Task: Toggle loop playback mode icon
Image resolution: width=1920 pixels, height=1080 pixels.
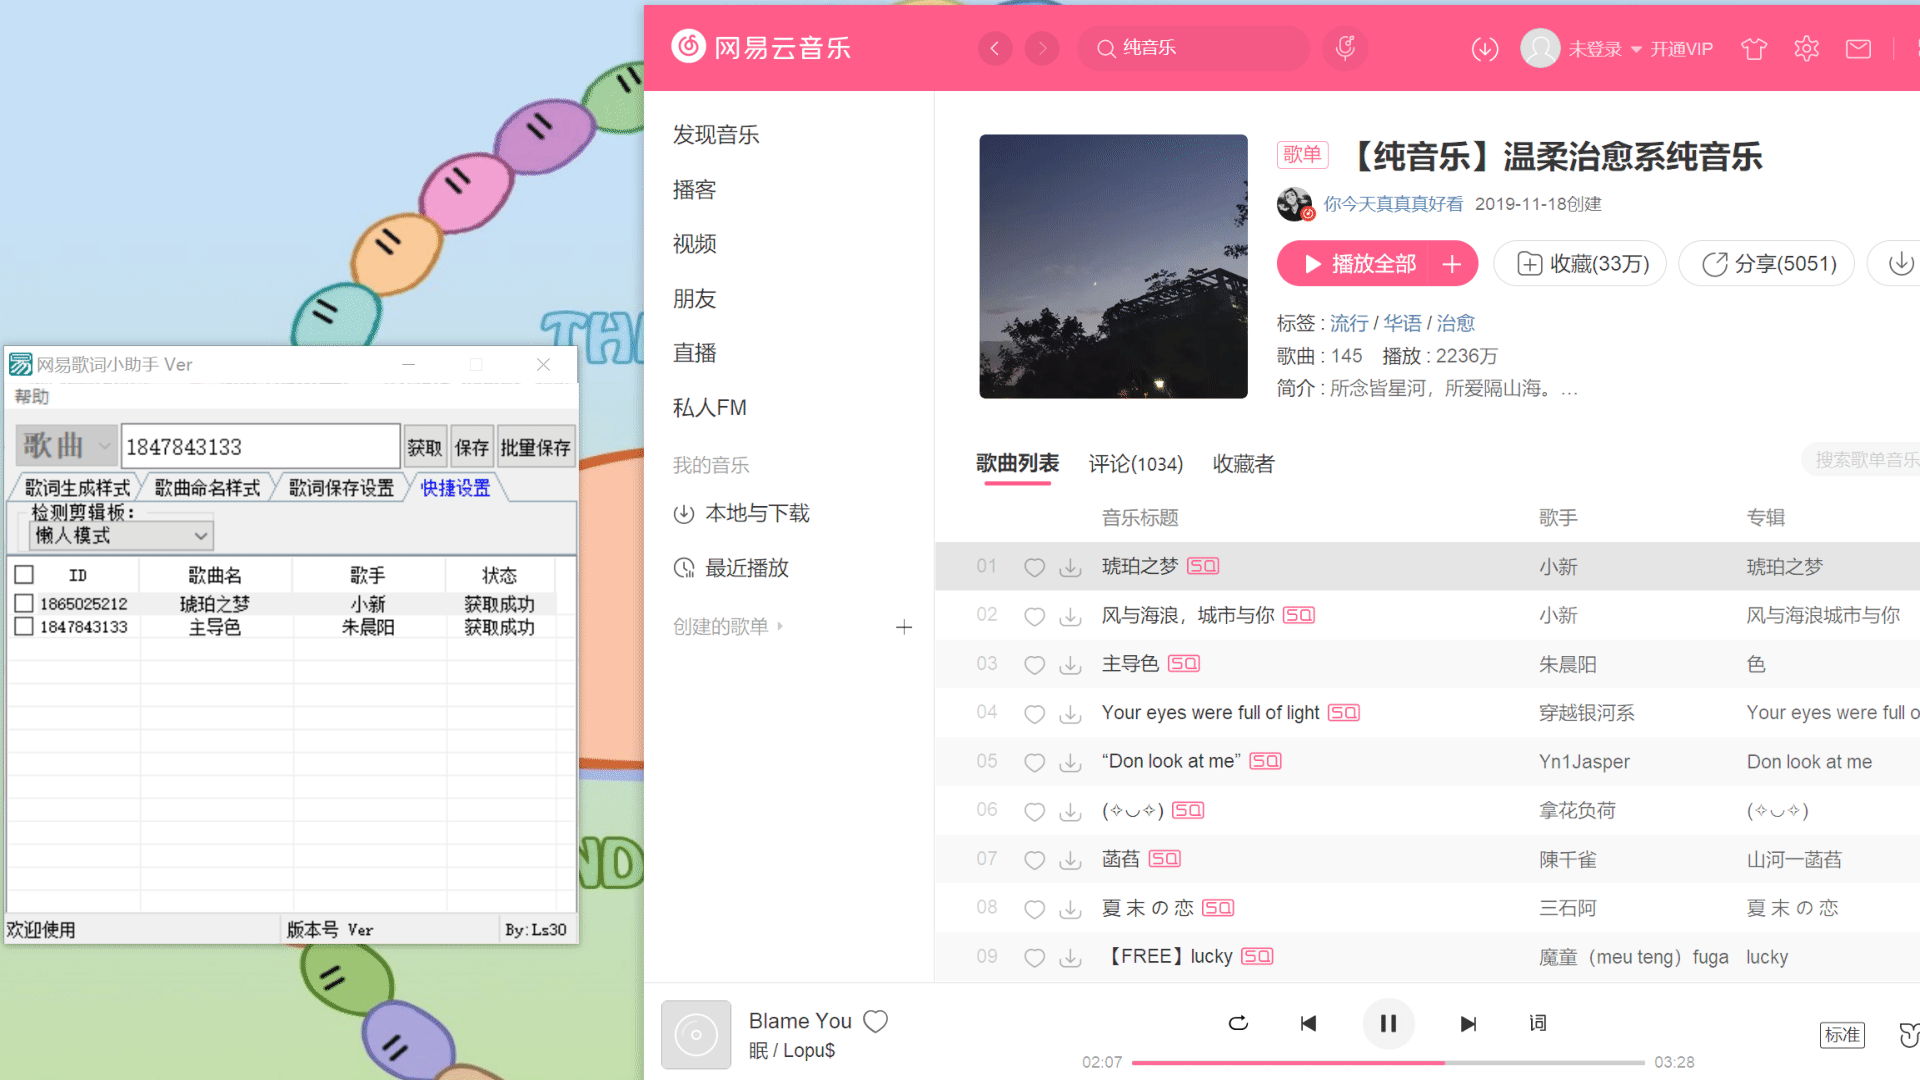Action: tap(1238, 1023)
